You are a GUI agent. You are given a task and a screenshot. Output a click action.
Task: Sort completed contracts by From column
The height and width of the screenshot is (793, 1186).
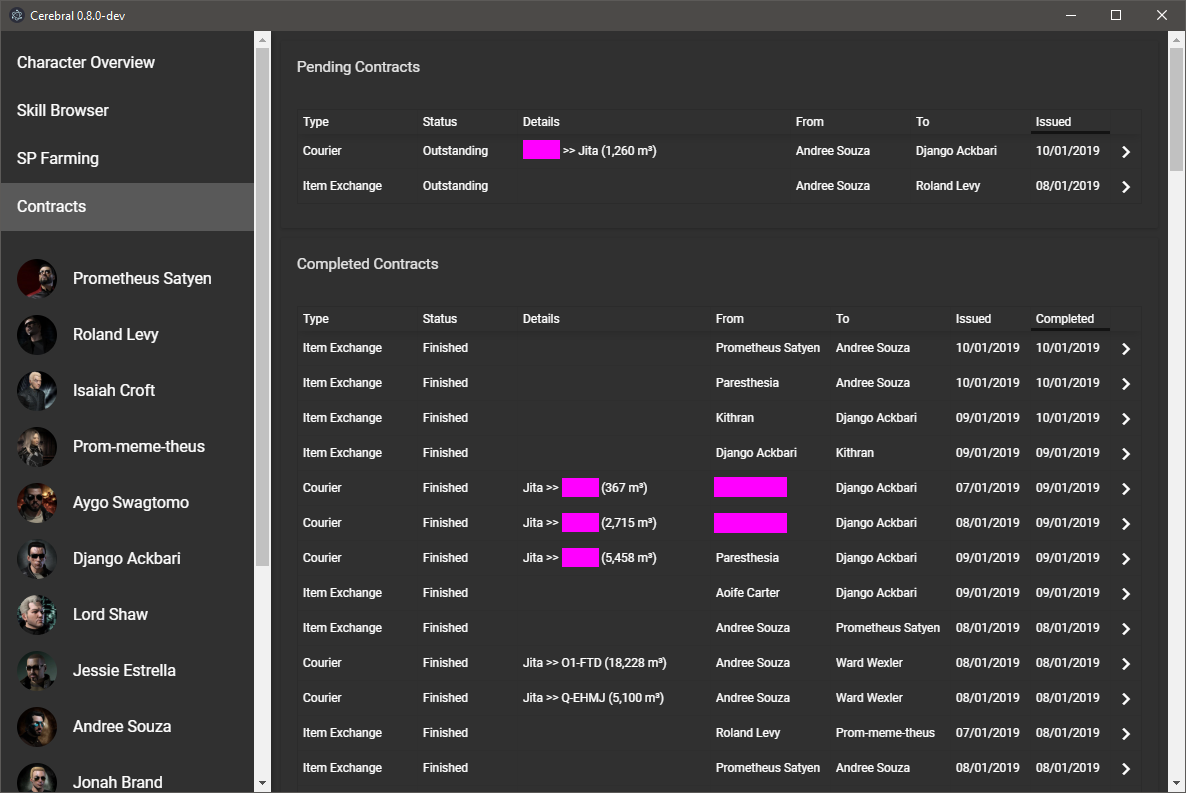pos(729,319)
